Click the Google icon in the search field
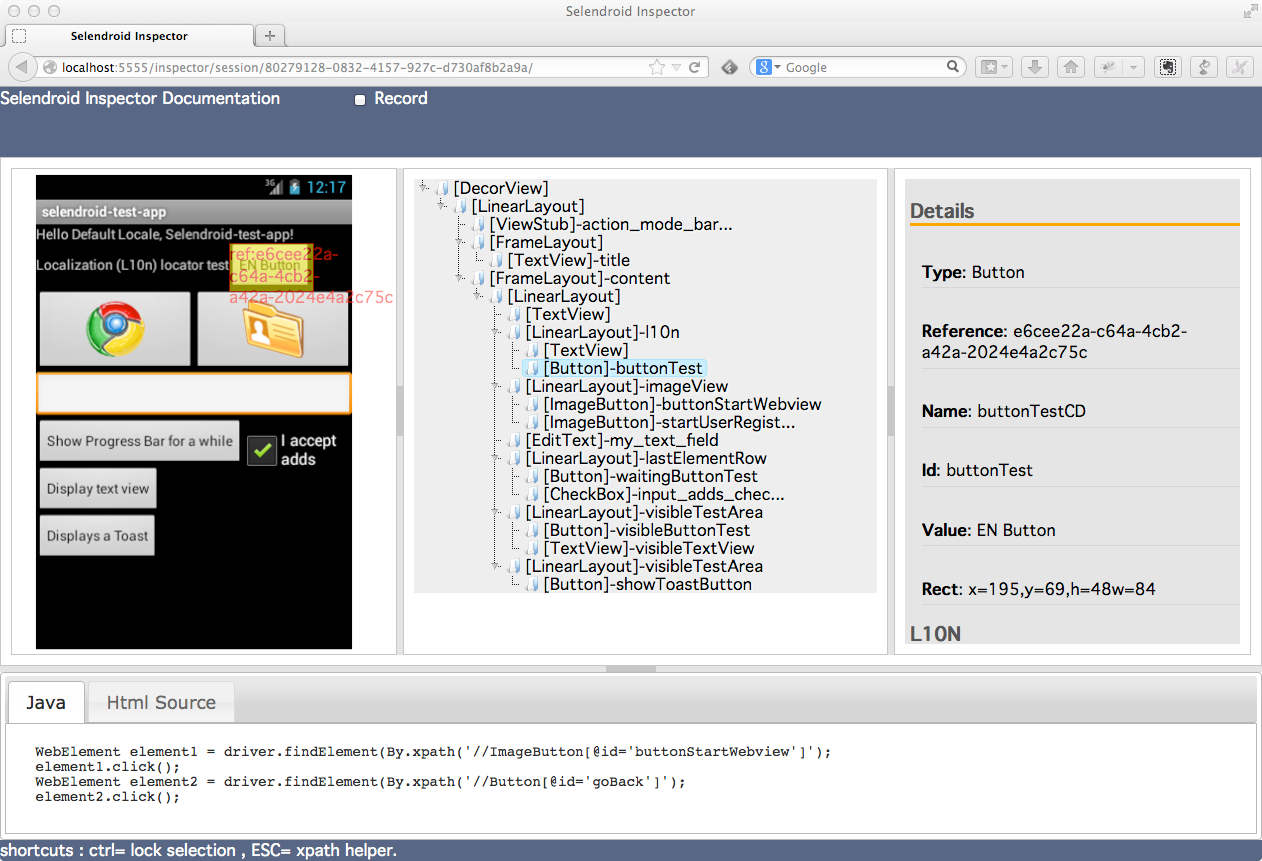The height and width of the screenshot is (861, 1262). tap(763, 67)
